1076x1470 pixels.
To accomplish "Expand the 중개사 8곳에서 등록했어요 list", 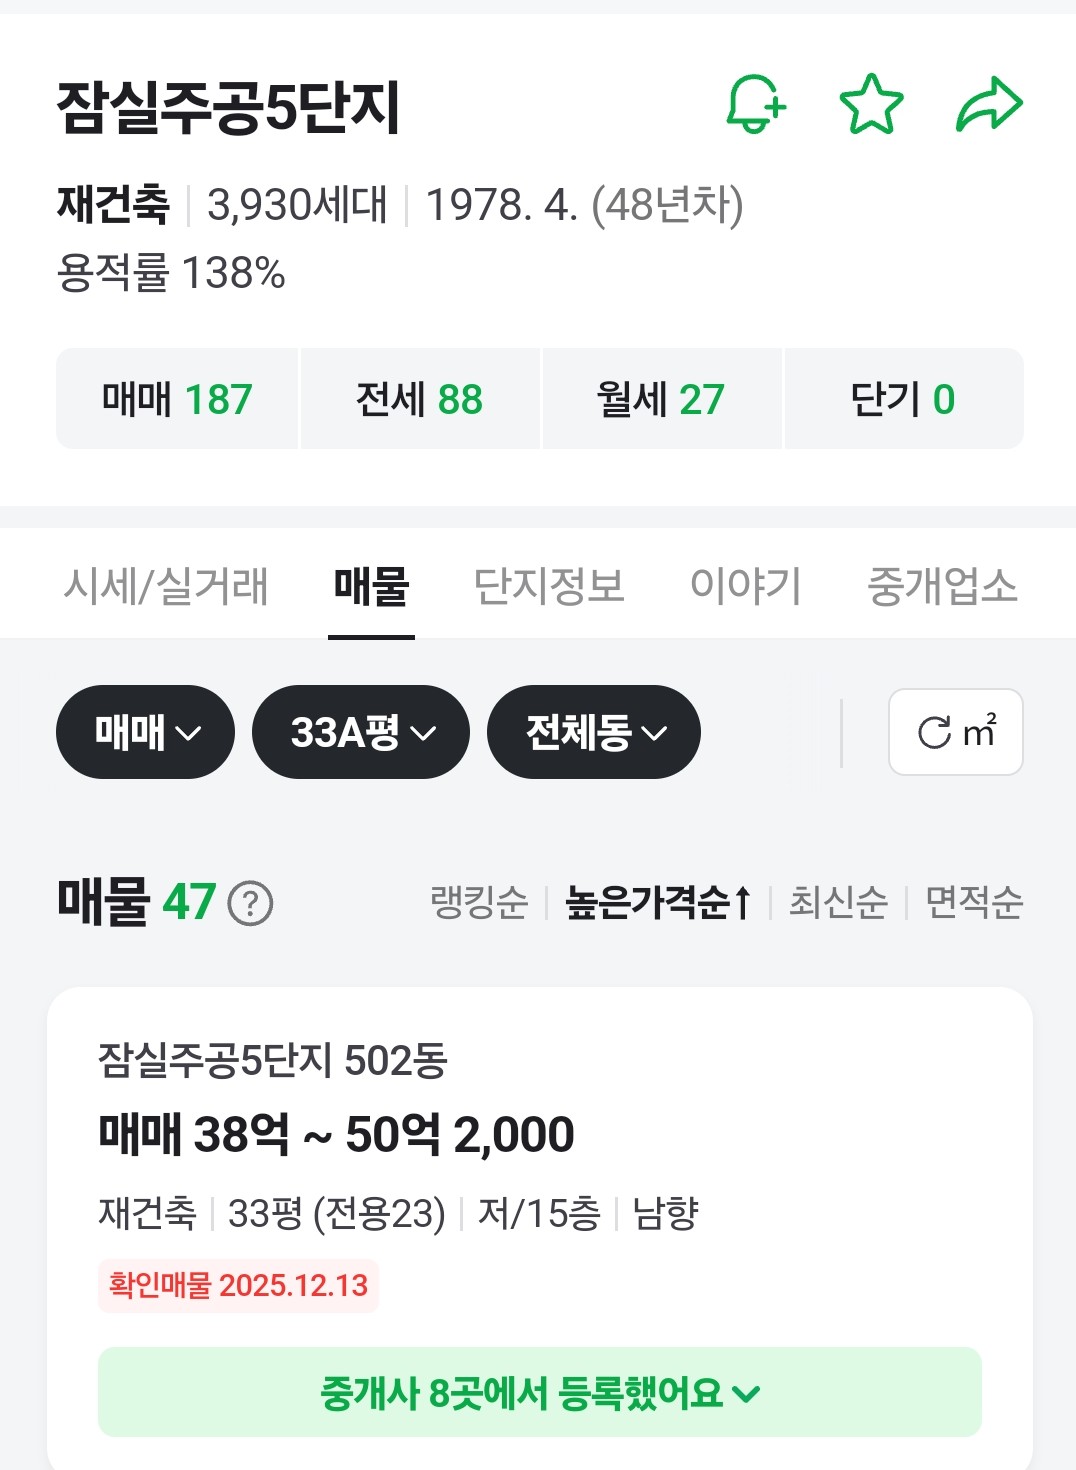I will pos(540,1392).
